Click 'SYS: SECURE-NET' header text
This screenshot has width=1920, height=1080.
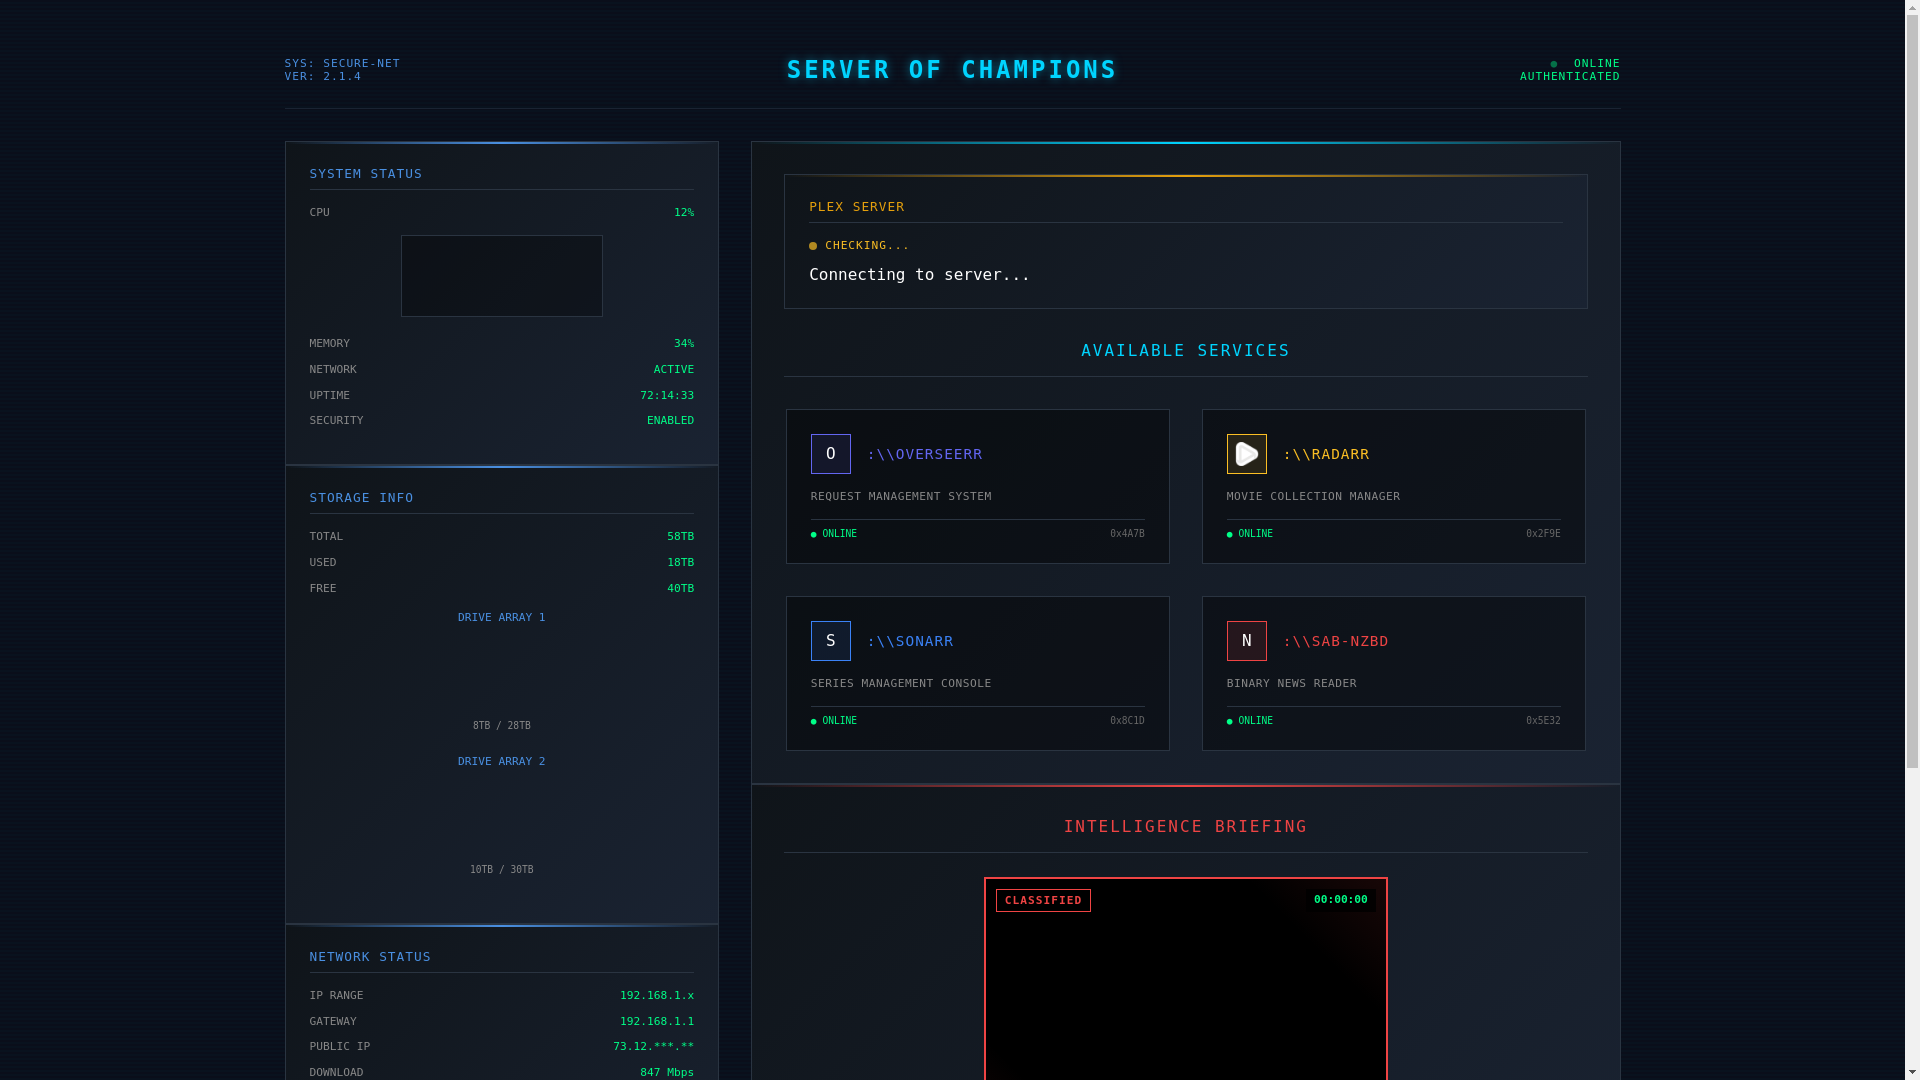tap(342, 64)
